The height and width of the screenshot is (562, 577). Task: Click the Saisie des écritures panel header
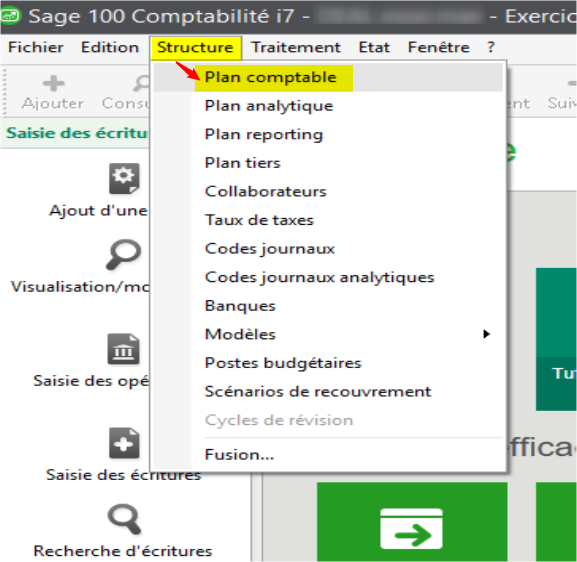pyautogui.click(x=75, y=133)
